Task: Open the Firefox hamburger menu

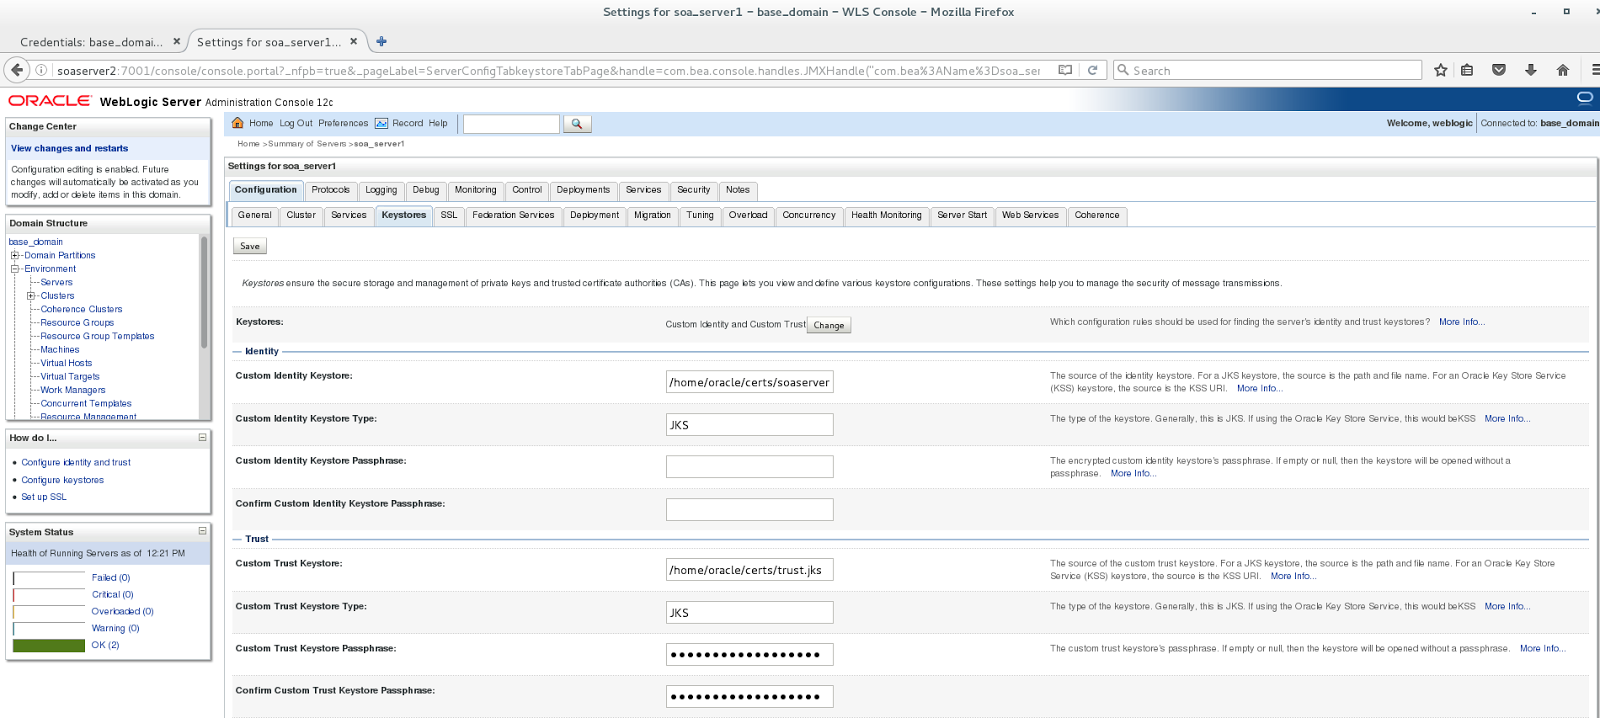Action: 1594,70
